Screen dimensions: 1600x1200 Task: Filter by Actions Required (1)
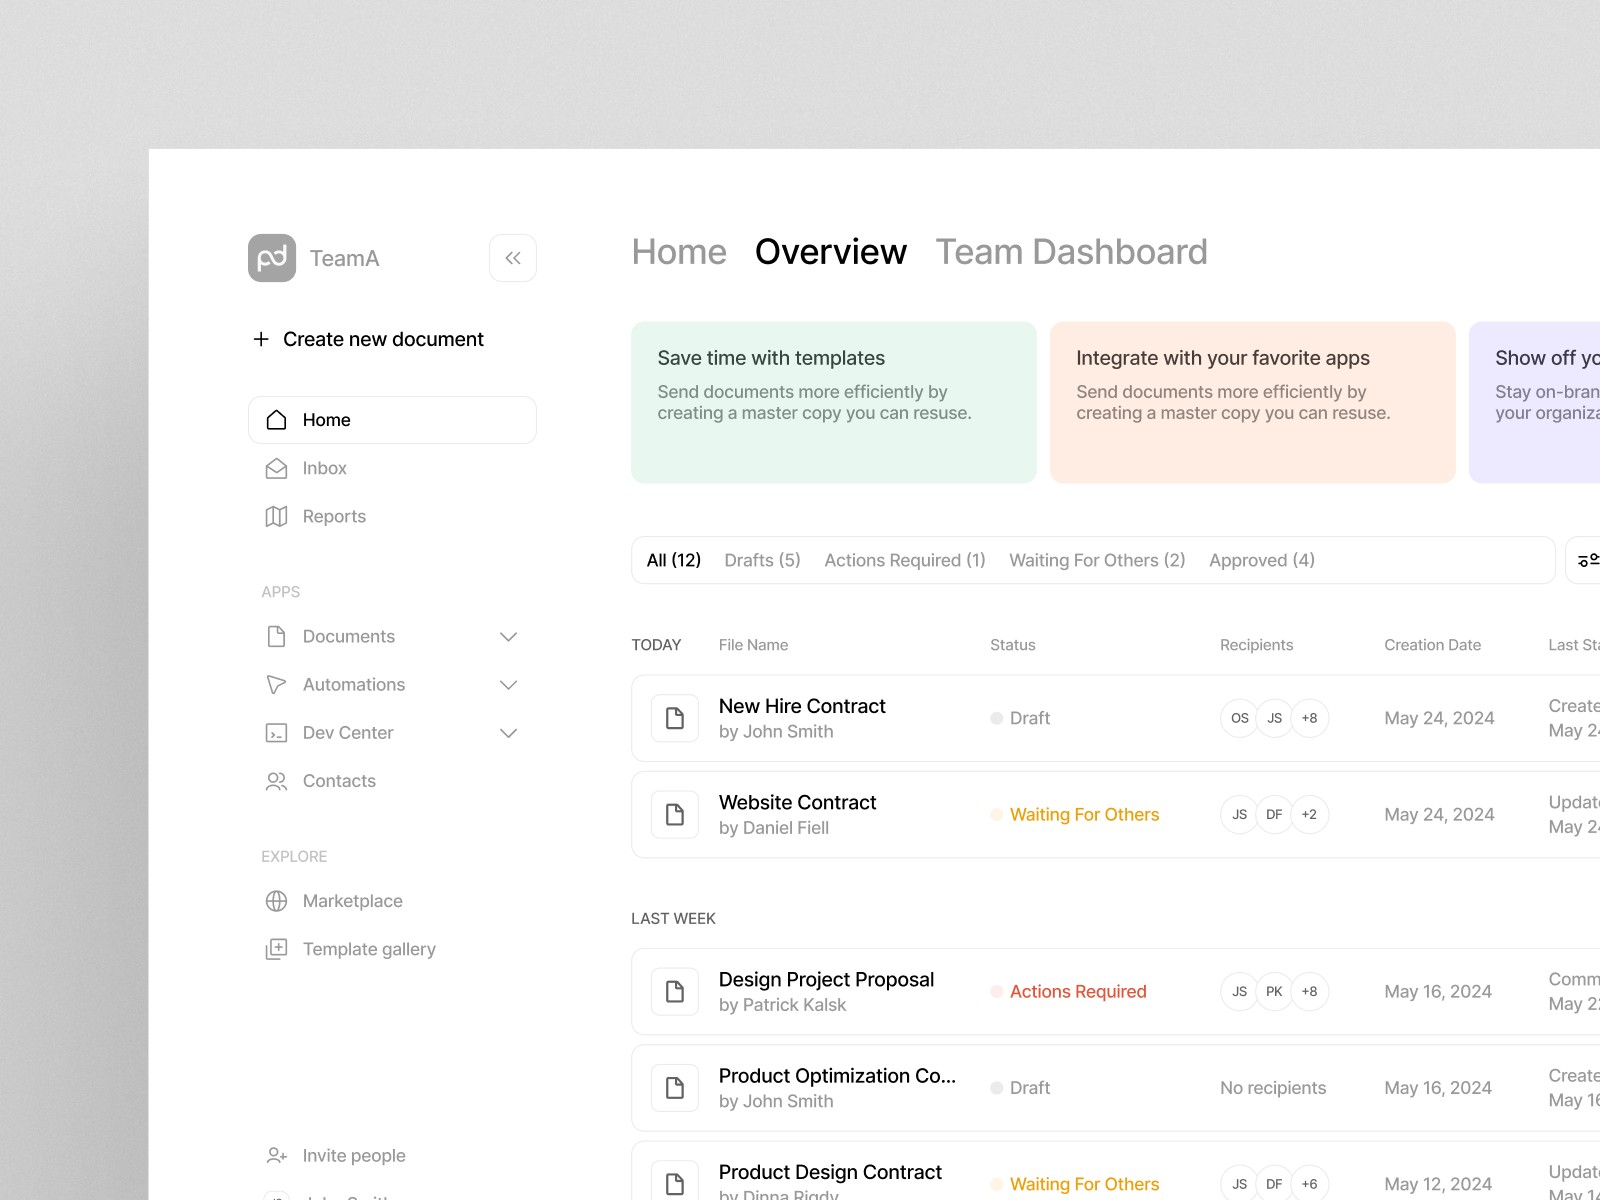pos(905,560)
